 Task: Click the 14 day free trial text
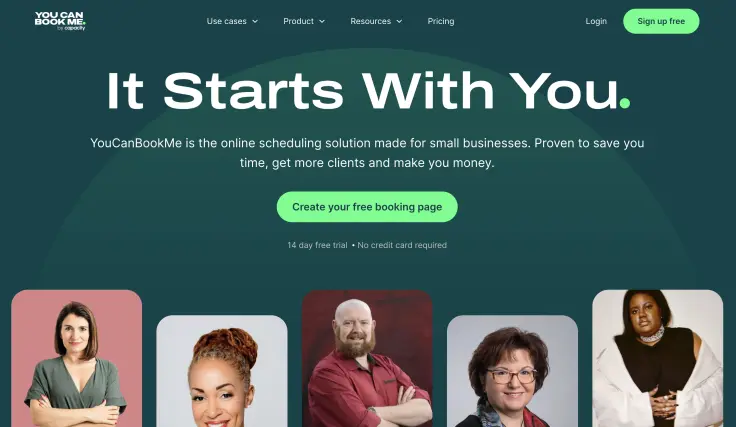tap(317, 245)
